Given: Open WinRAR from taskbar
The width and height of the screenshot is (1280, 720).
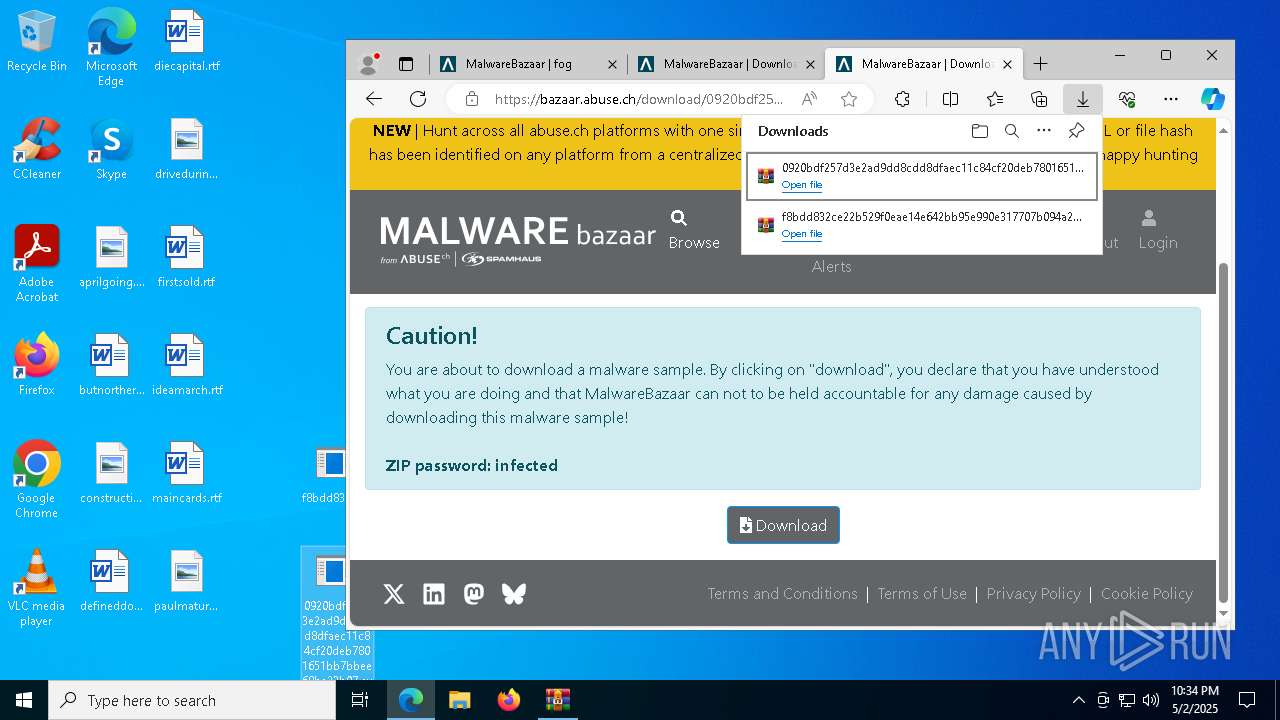Looking at the screenshot, I should (x=557, y=700).
